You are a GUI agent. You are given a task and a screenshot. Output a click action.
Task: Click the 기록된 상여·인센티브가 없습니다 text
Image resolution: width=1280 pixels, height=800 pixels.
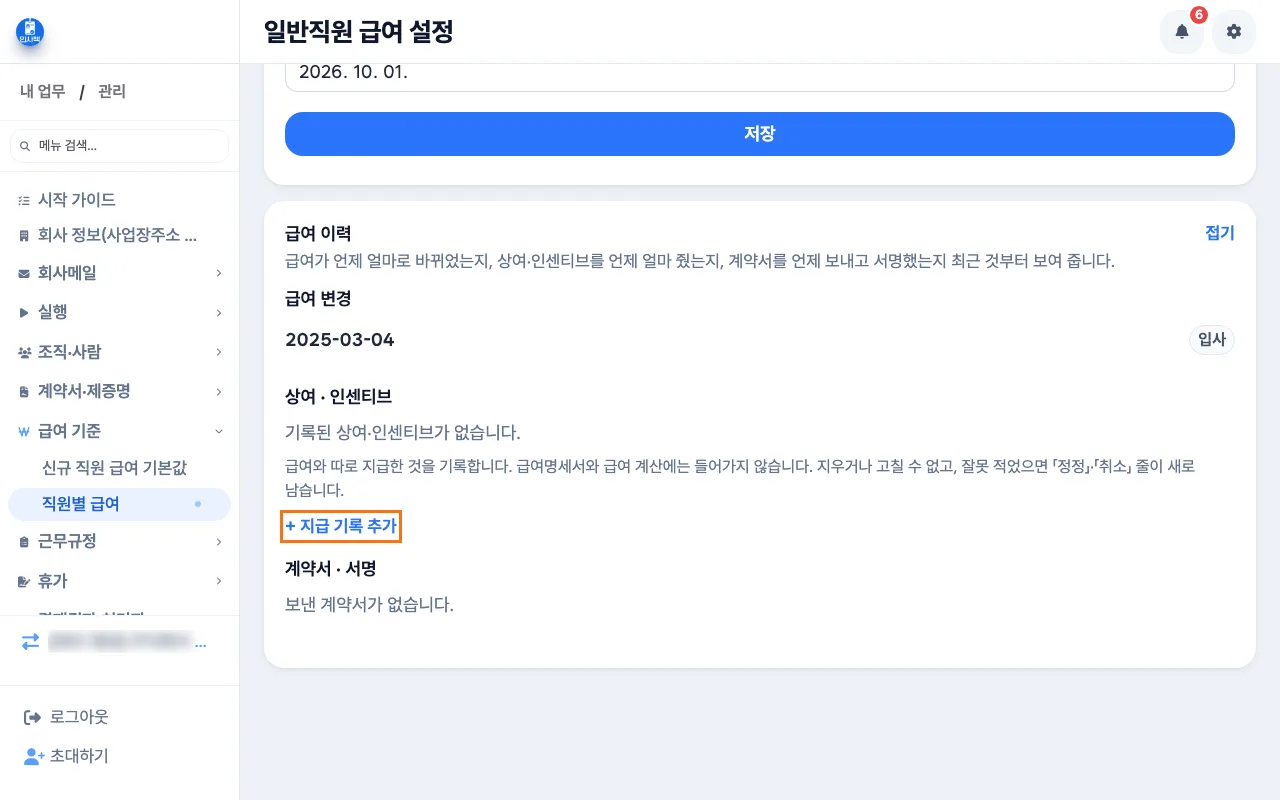(x=403, y=433)
